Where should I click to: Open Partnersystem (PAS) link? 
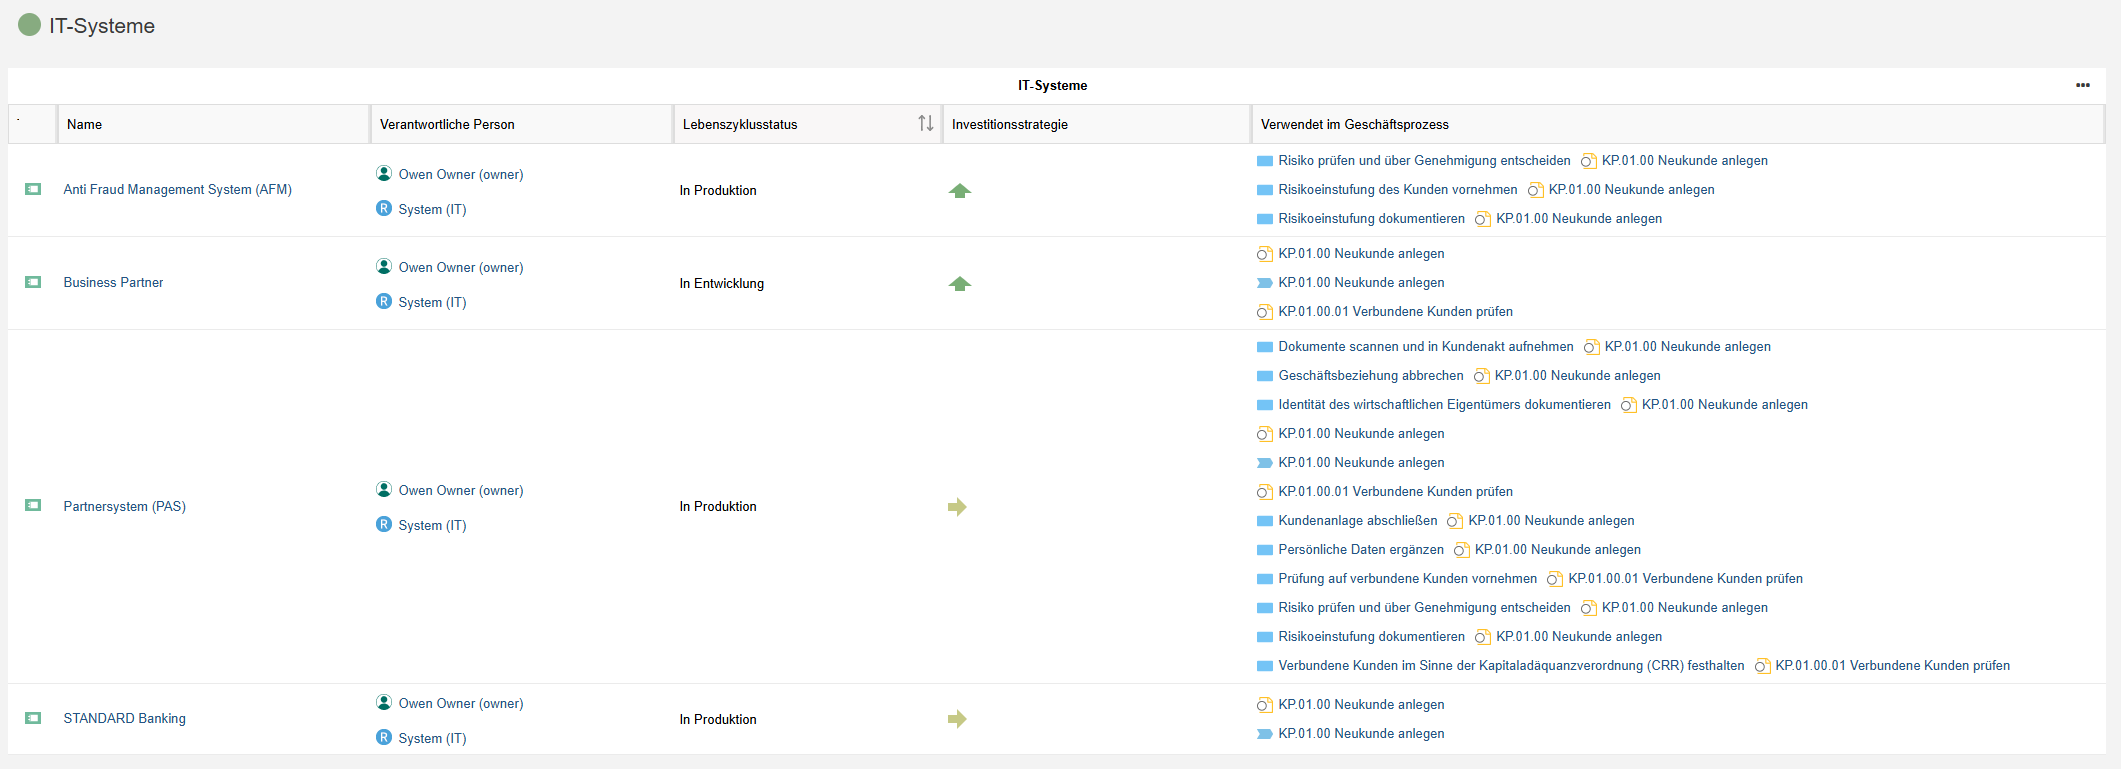point(125,506)
